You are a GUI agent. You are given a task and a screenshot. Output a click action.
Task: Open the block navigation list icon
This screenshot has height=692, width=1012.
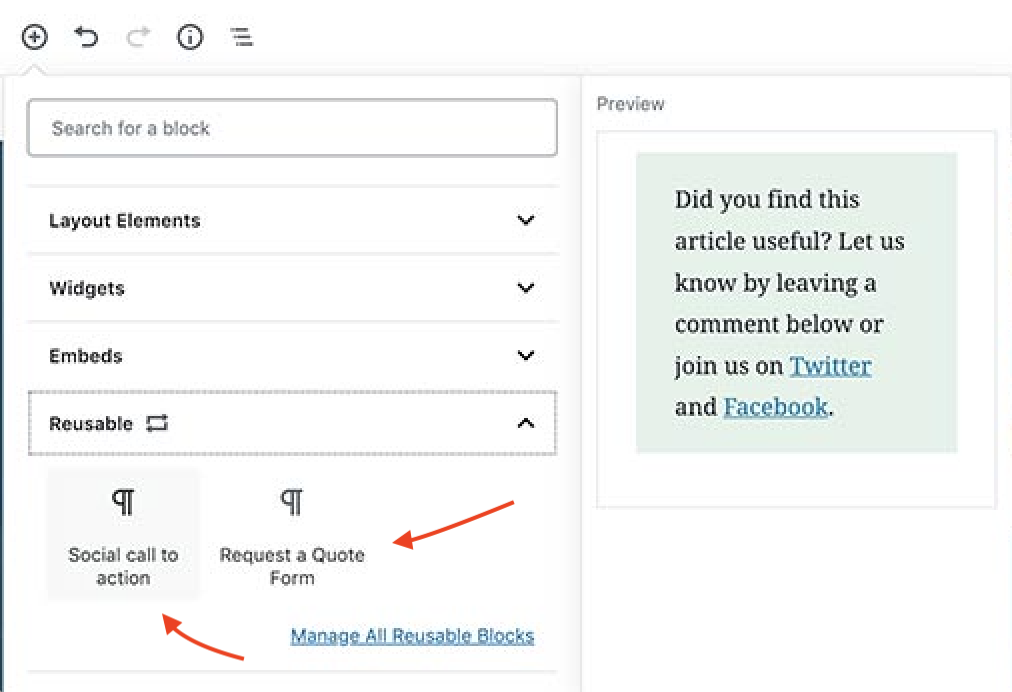coord(241,37)
